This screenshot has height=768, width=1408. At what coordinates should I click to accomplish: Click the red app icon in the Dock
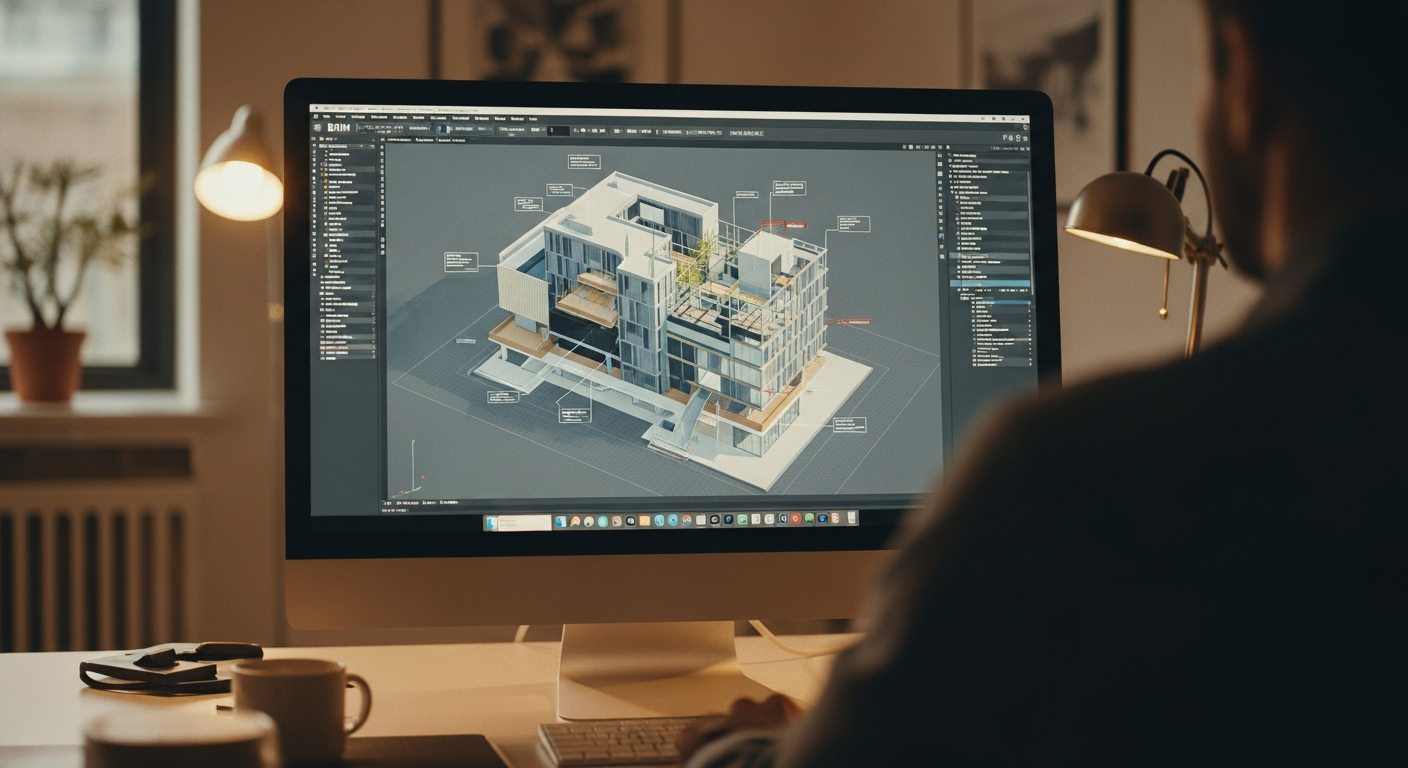795,519
